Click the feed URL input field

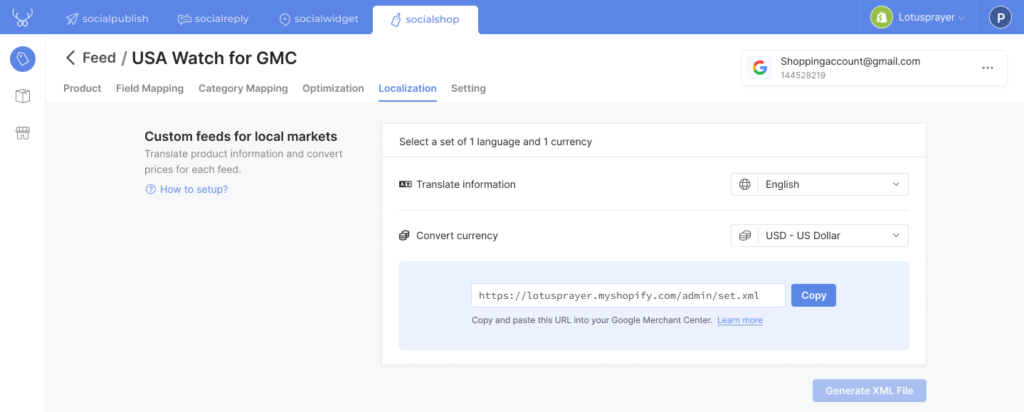pos(628,295)
